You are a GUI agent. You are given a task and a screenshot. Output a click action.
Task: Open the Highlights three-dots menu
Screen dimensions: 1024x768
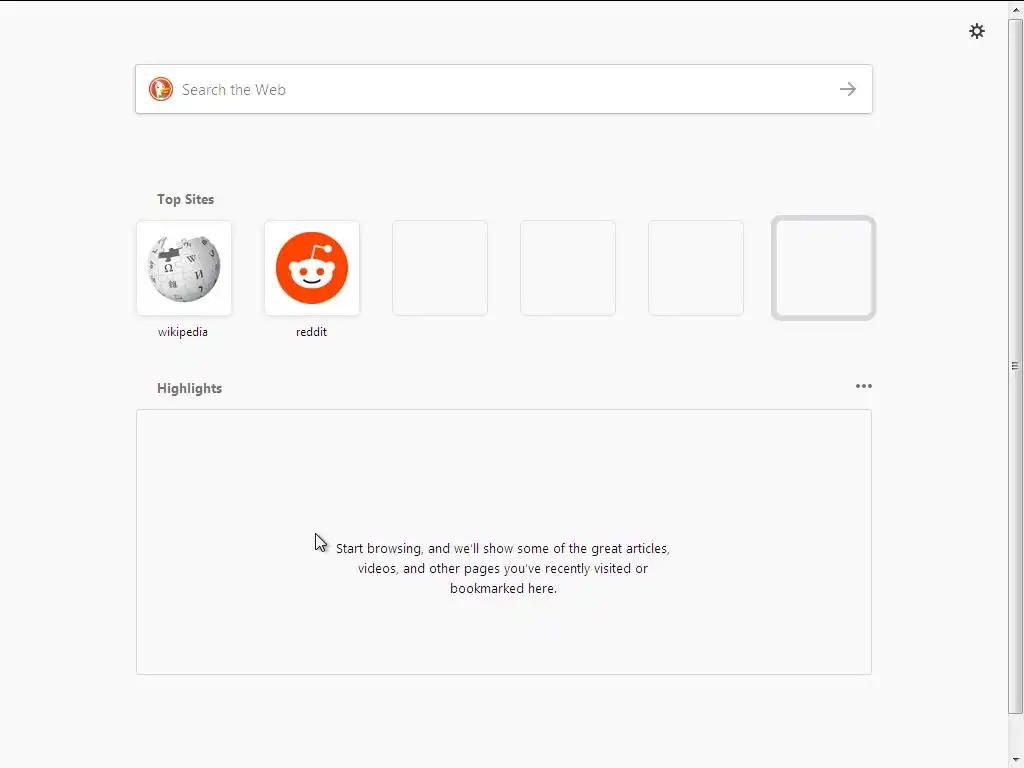[x=863, y=386]
